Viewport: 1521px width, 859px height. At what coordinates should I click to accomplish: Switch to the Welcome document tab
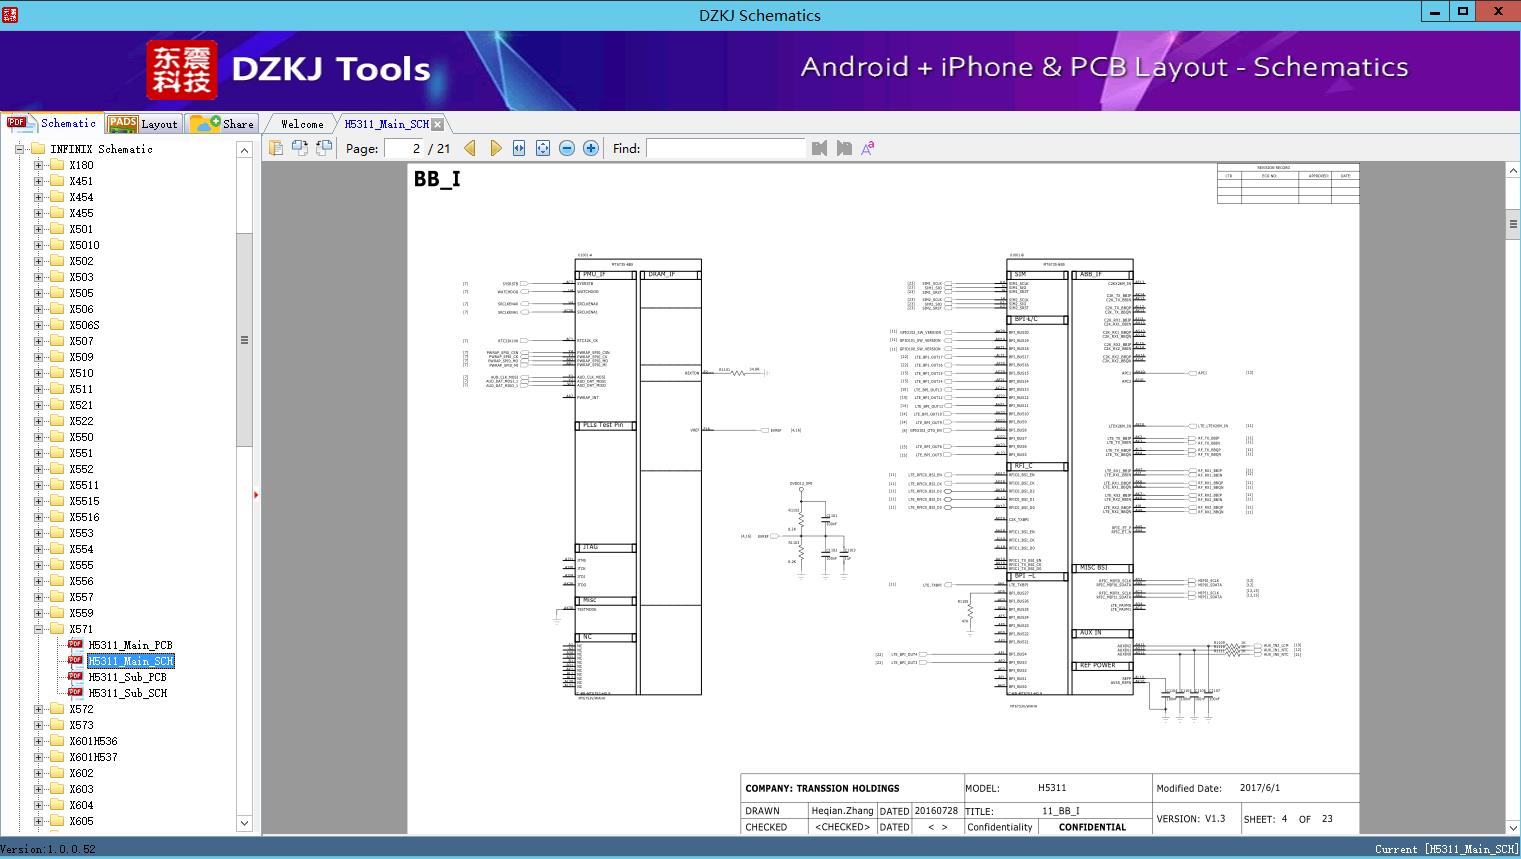(301, 124)
